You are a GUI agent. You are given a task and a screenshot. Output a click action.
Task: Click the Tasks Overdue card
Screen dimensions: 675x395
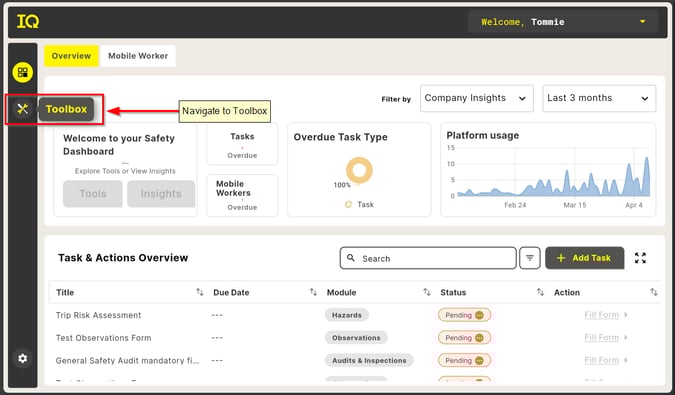click(x=242, y=145)
